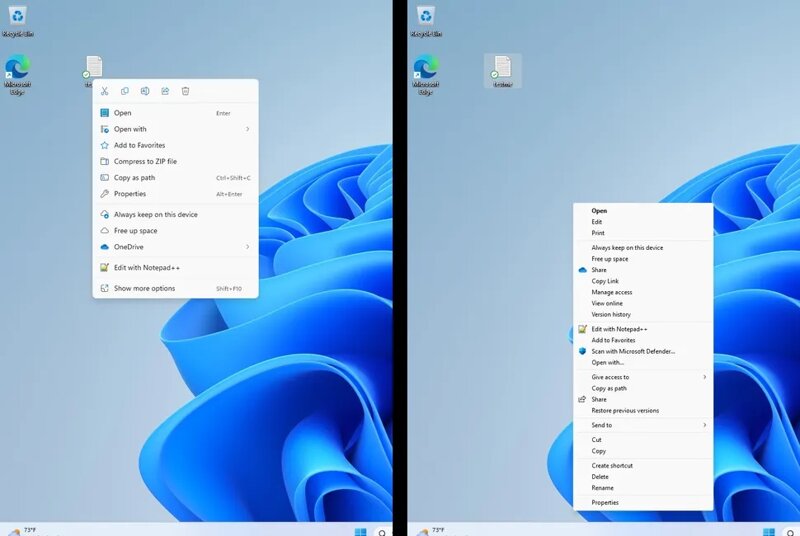Open Properties with Alt+Enter shortcut in modern menu
Screen dimensions: 800x536
pos(176,194)
